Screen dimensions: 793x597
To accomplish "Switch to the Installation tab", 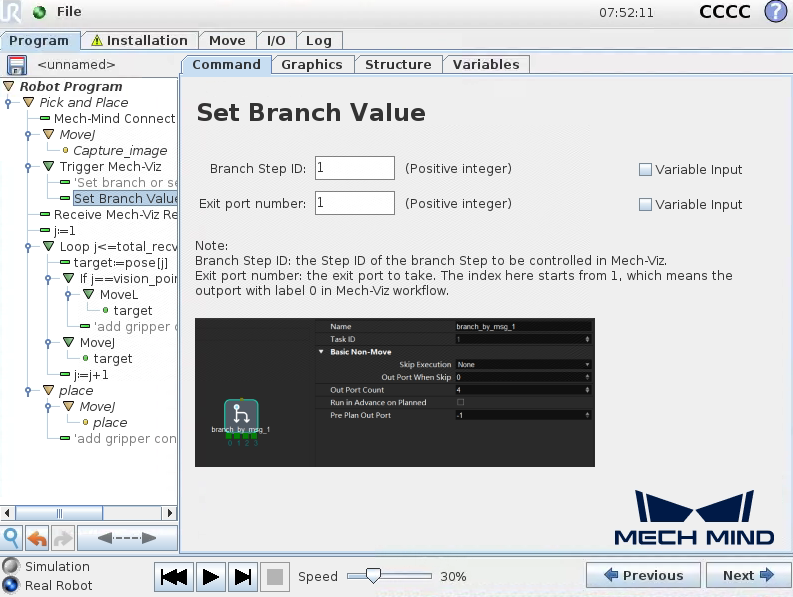I will pos(139,40).
